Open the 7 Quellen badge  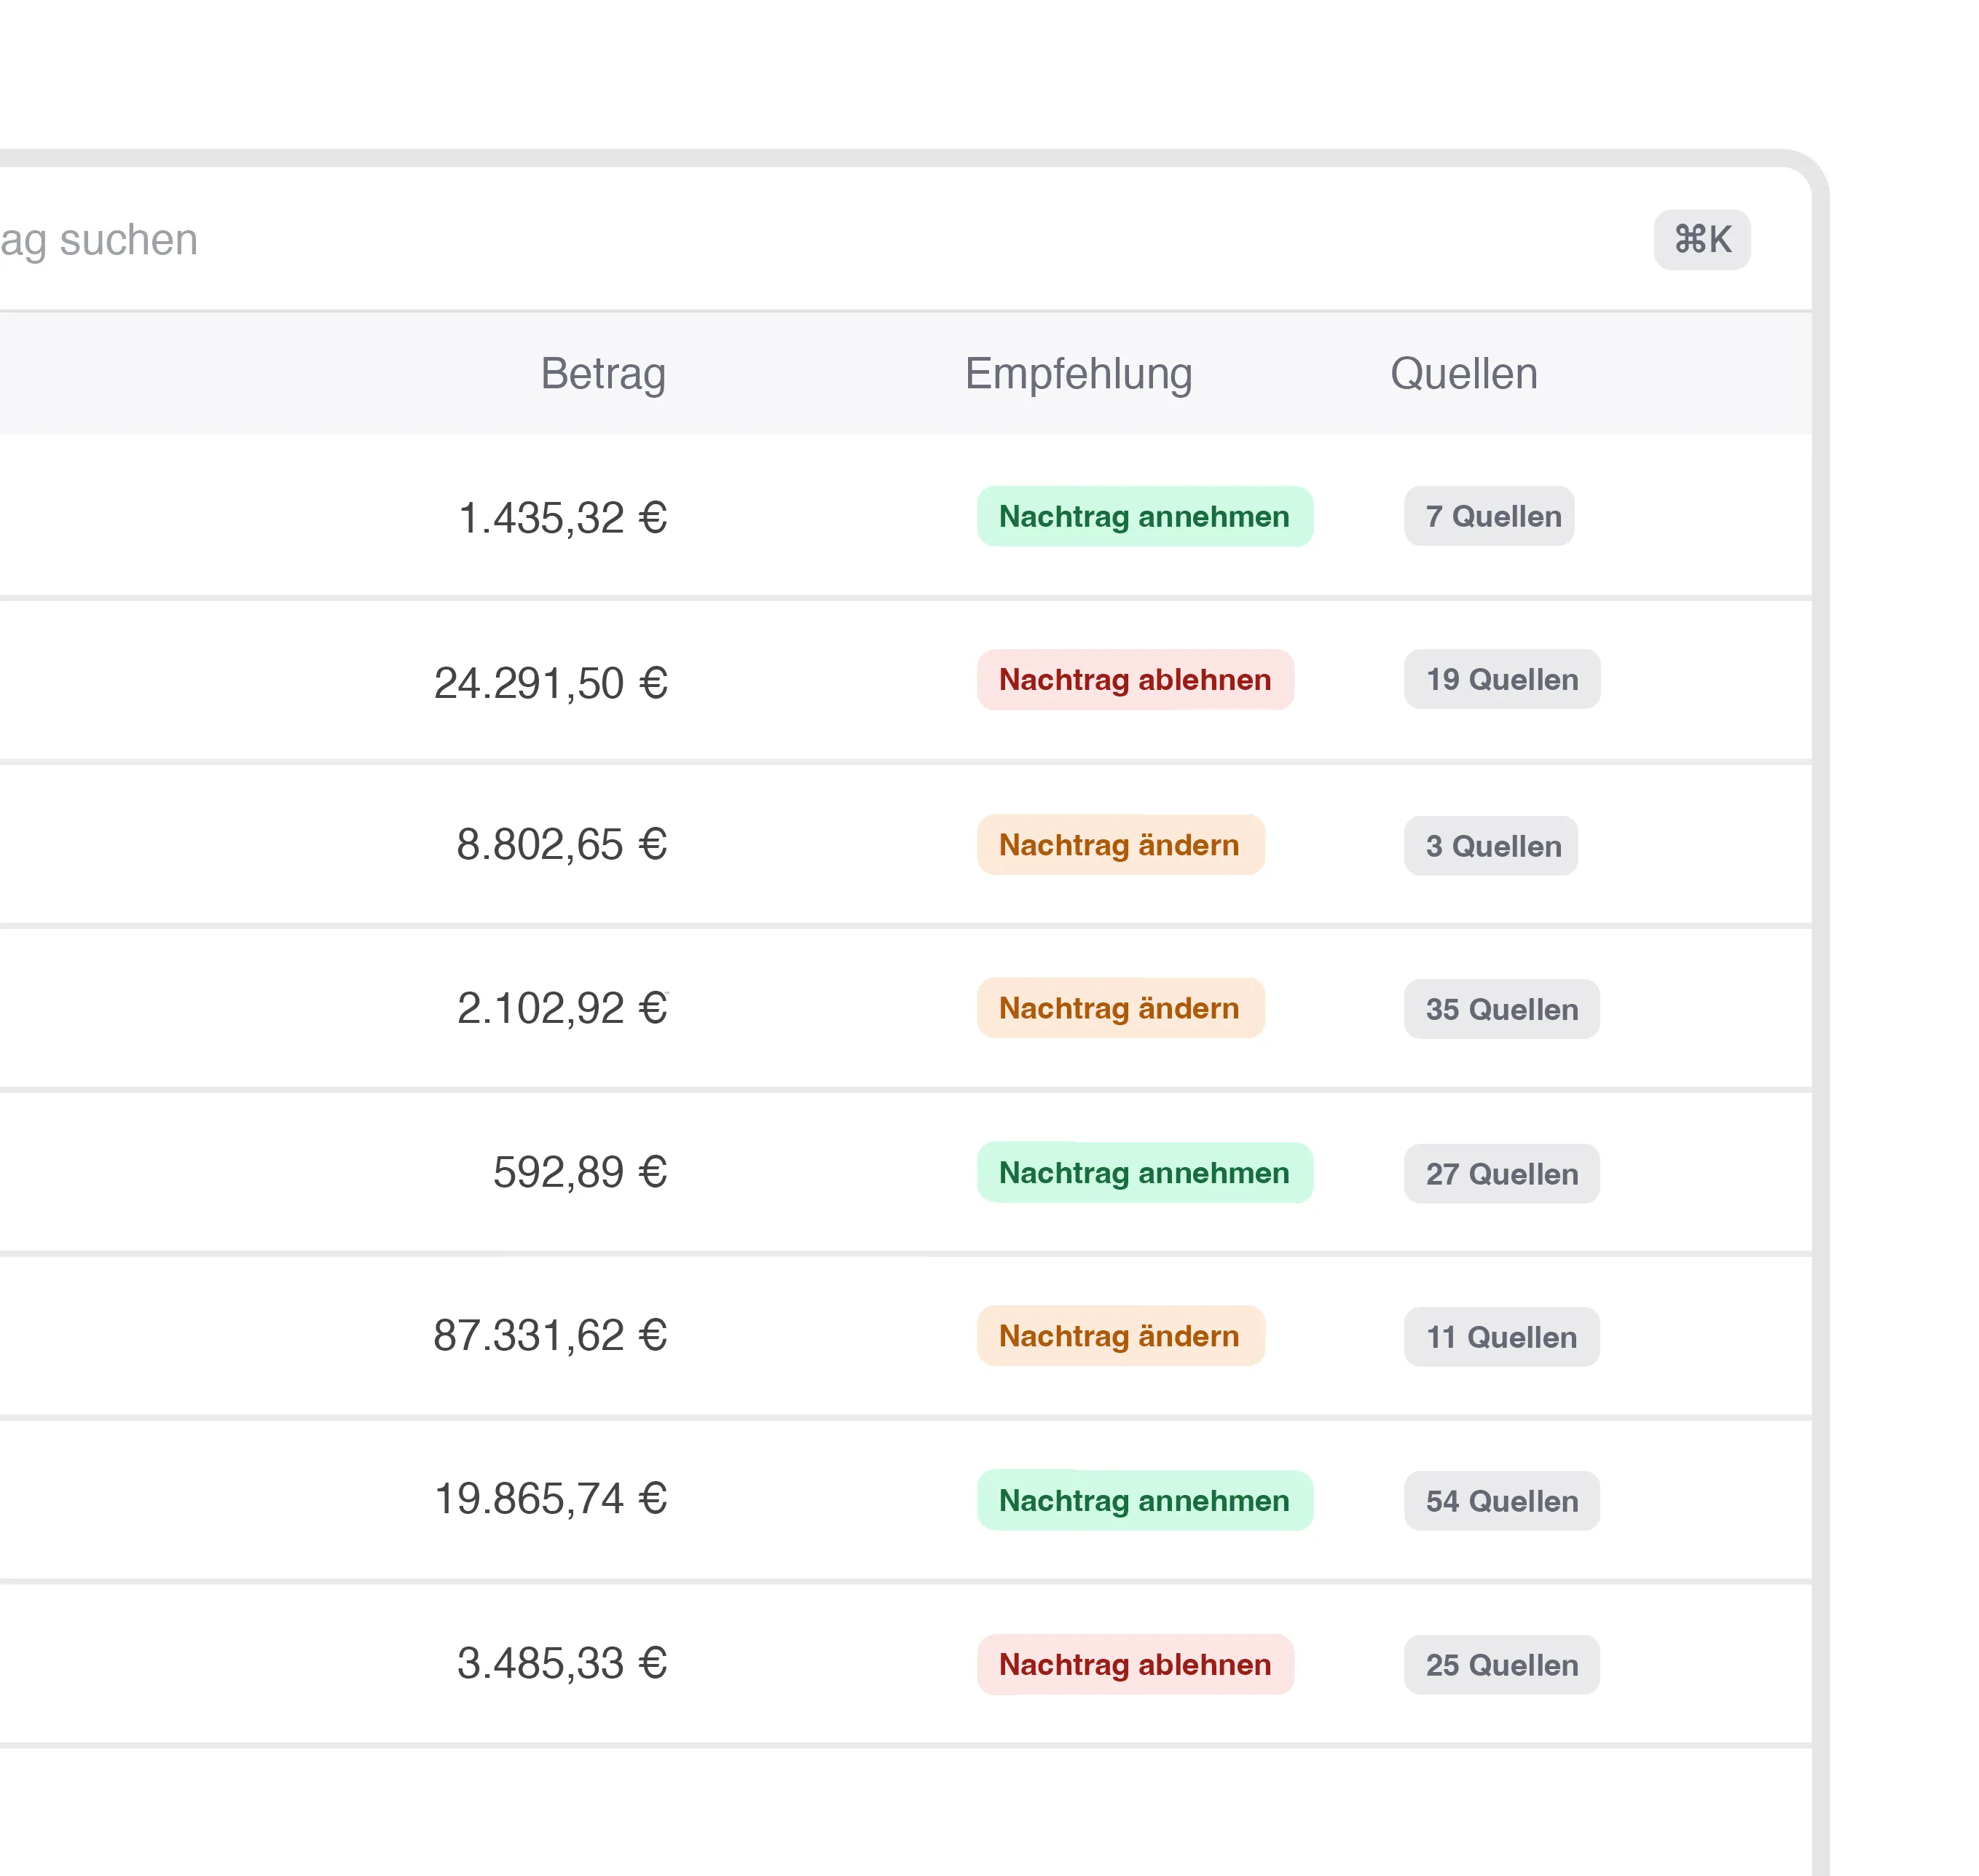tap(1488, 516)
